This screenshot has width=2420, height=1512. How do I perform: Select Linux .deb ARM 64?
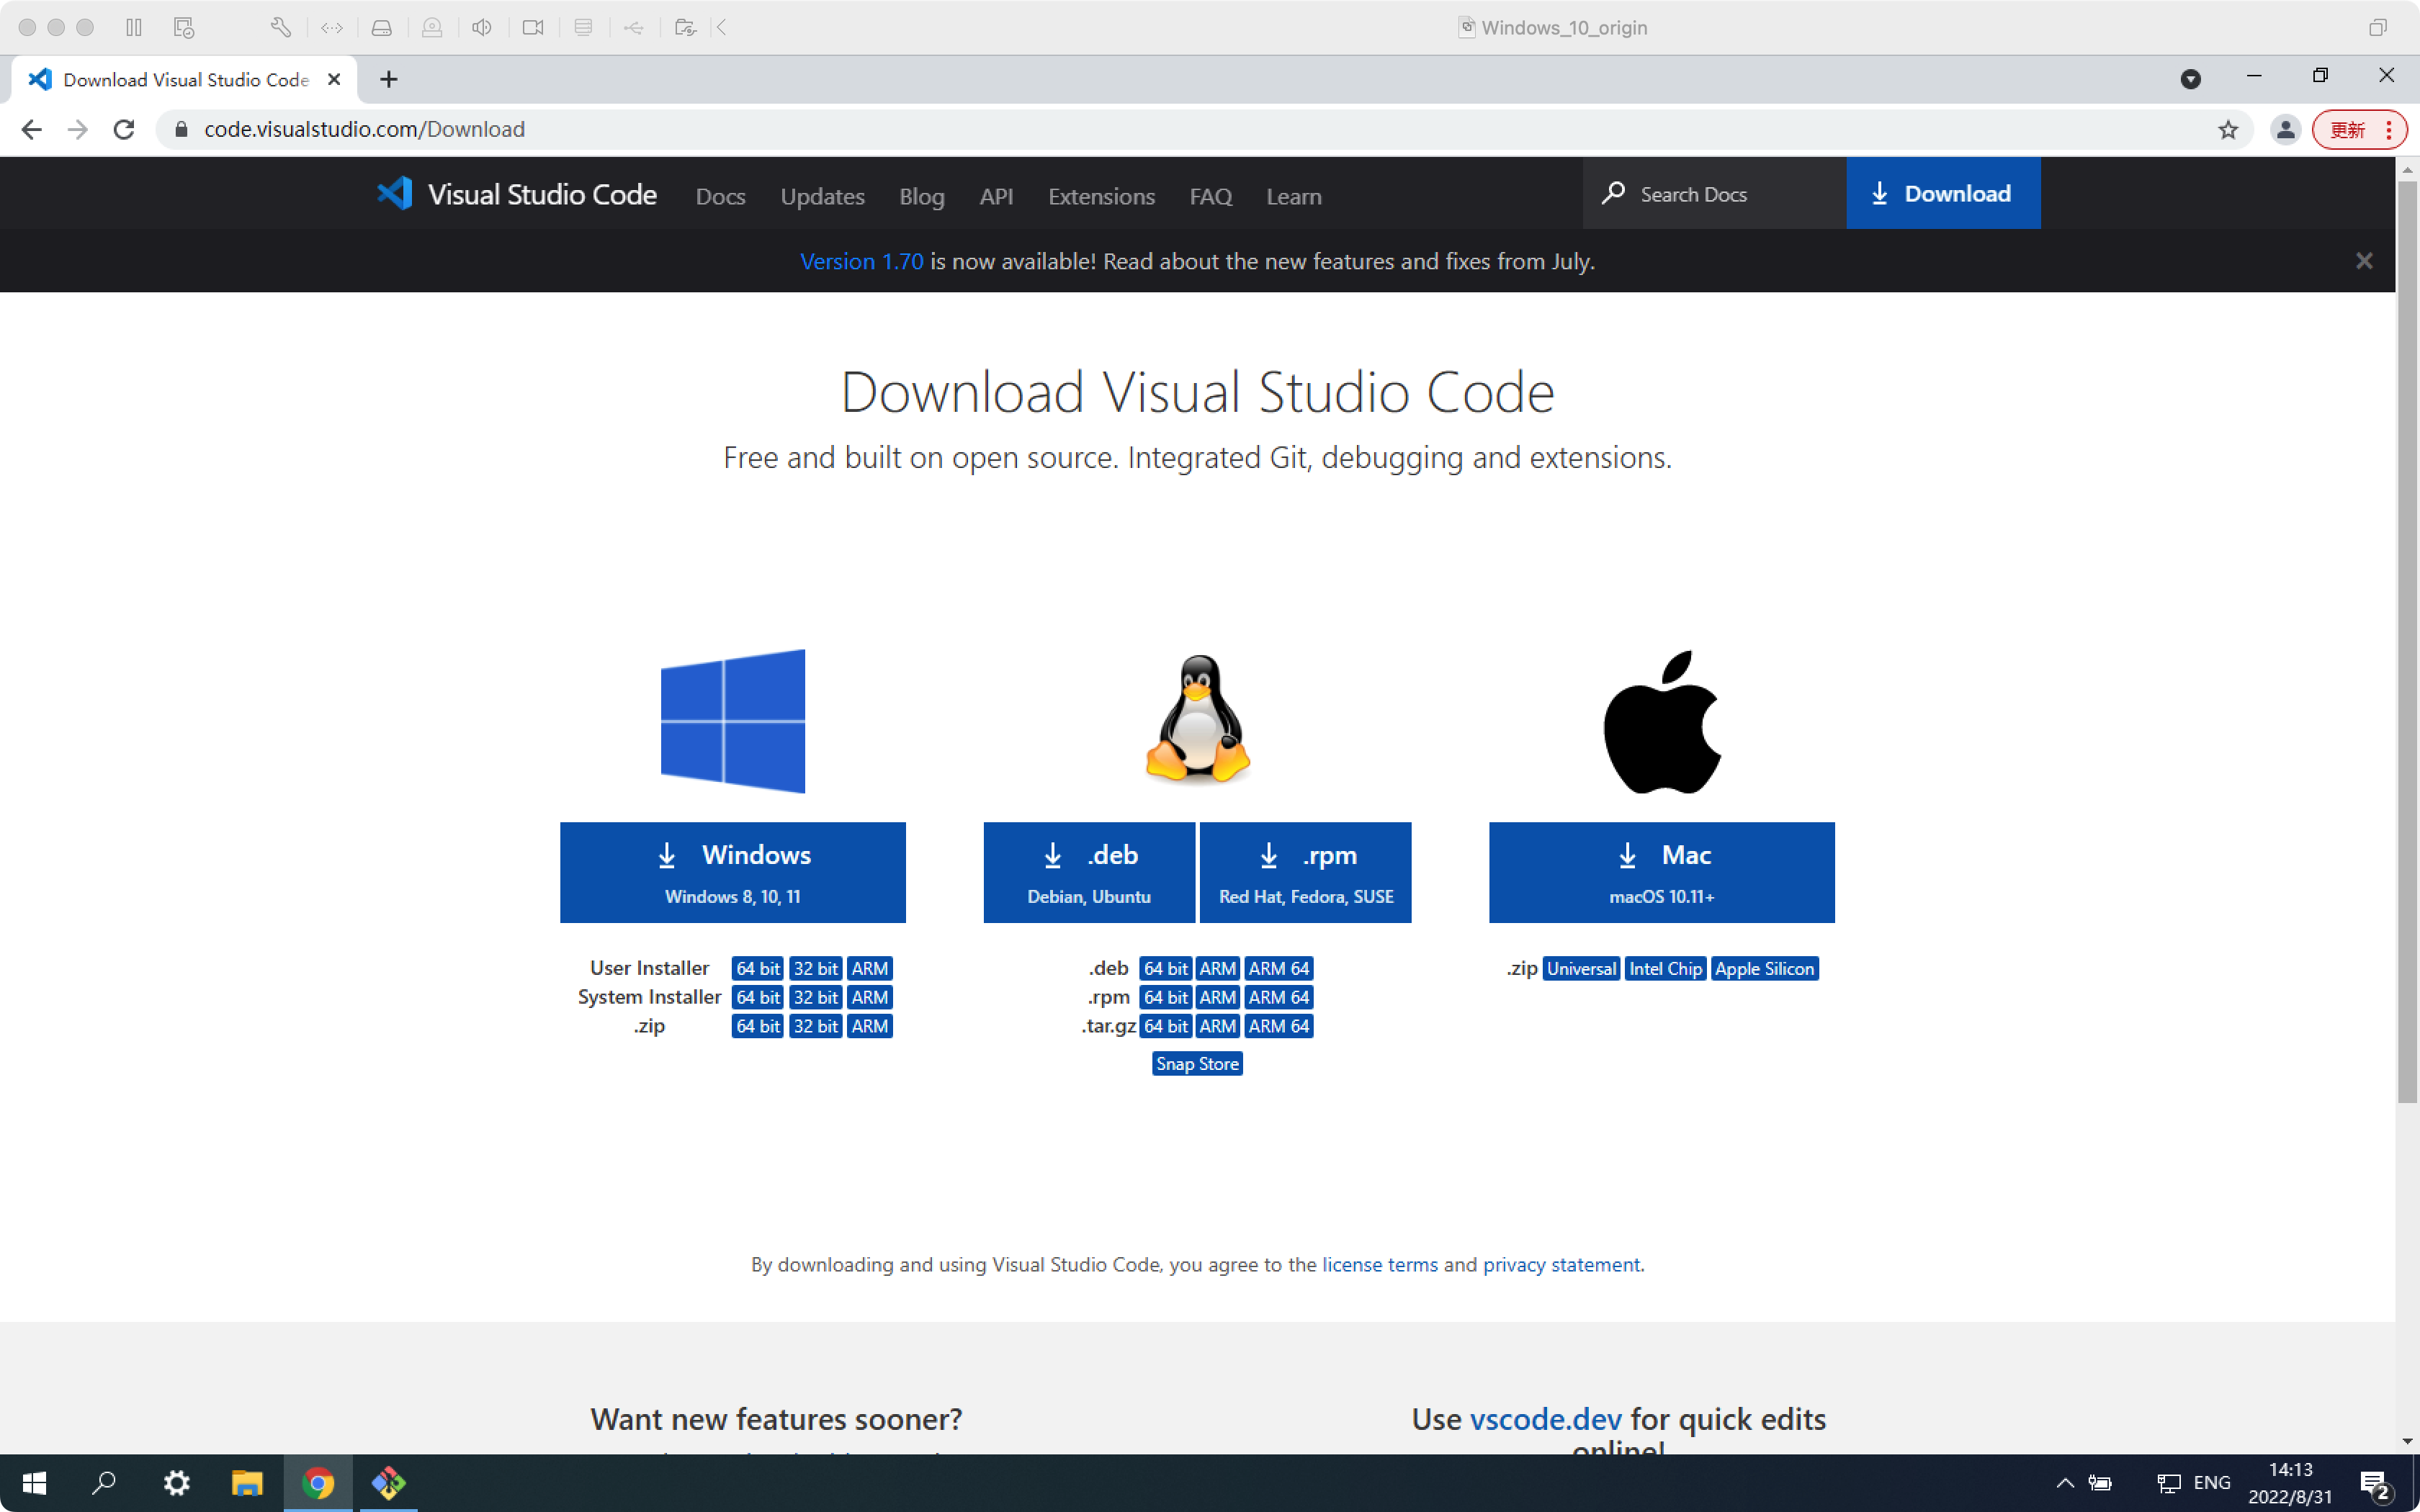click(1278, 968)
